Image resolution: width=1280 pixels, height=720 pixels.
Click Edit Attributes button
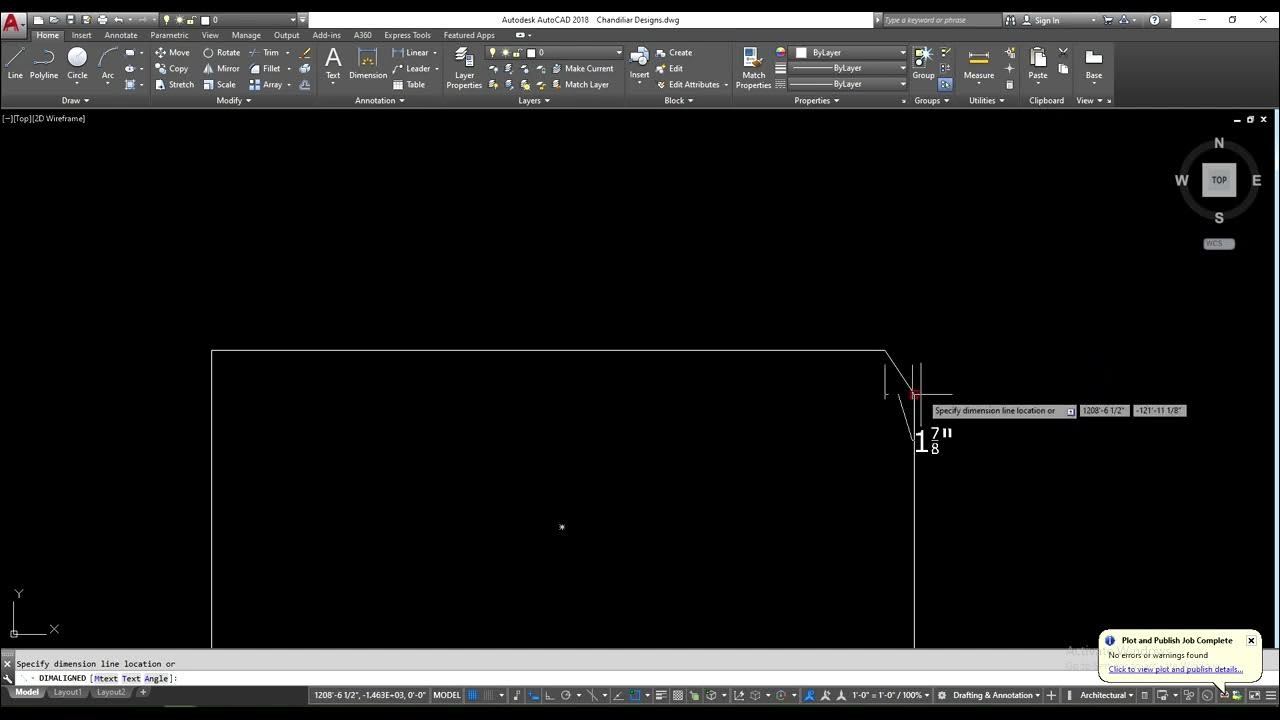[687, 85]
